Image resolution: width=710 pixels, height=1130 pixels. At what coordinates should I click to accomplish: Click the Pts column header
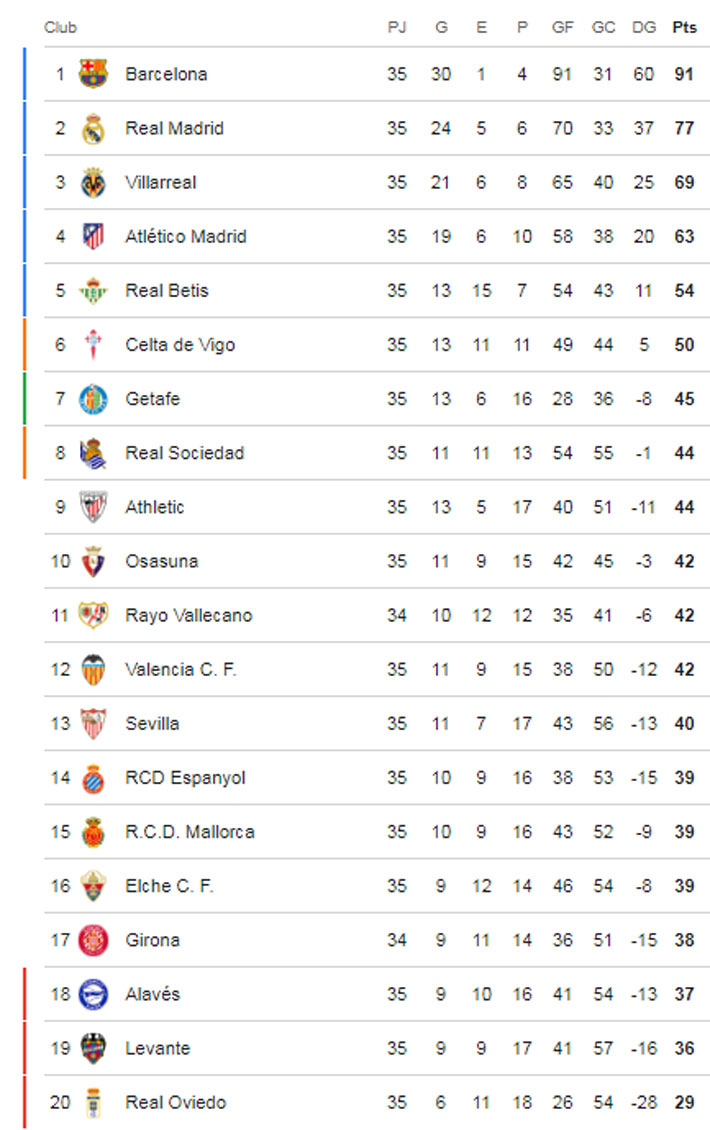click(x=684, y=27)
